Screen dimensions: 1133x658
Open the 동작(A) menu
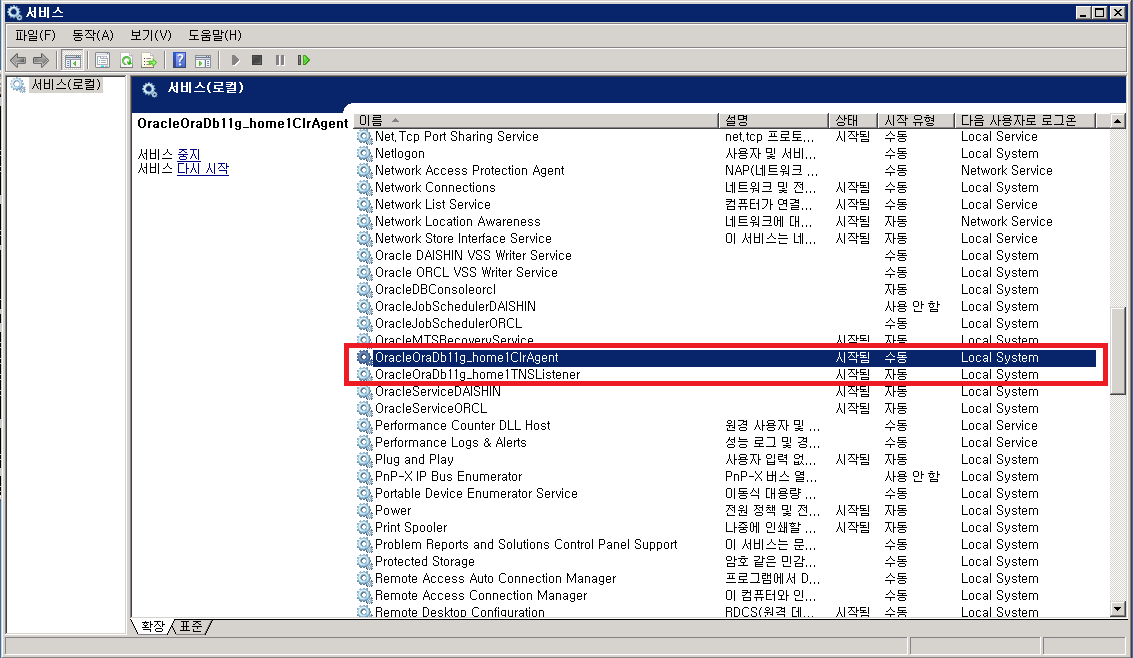92,35
